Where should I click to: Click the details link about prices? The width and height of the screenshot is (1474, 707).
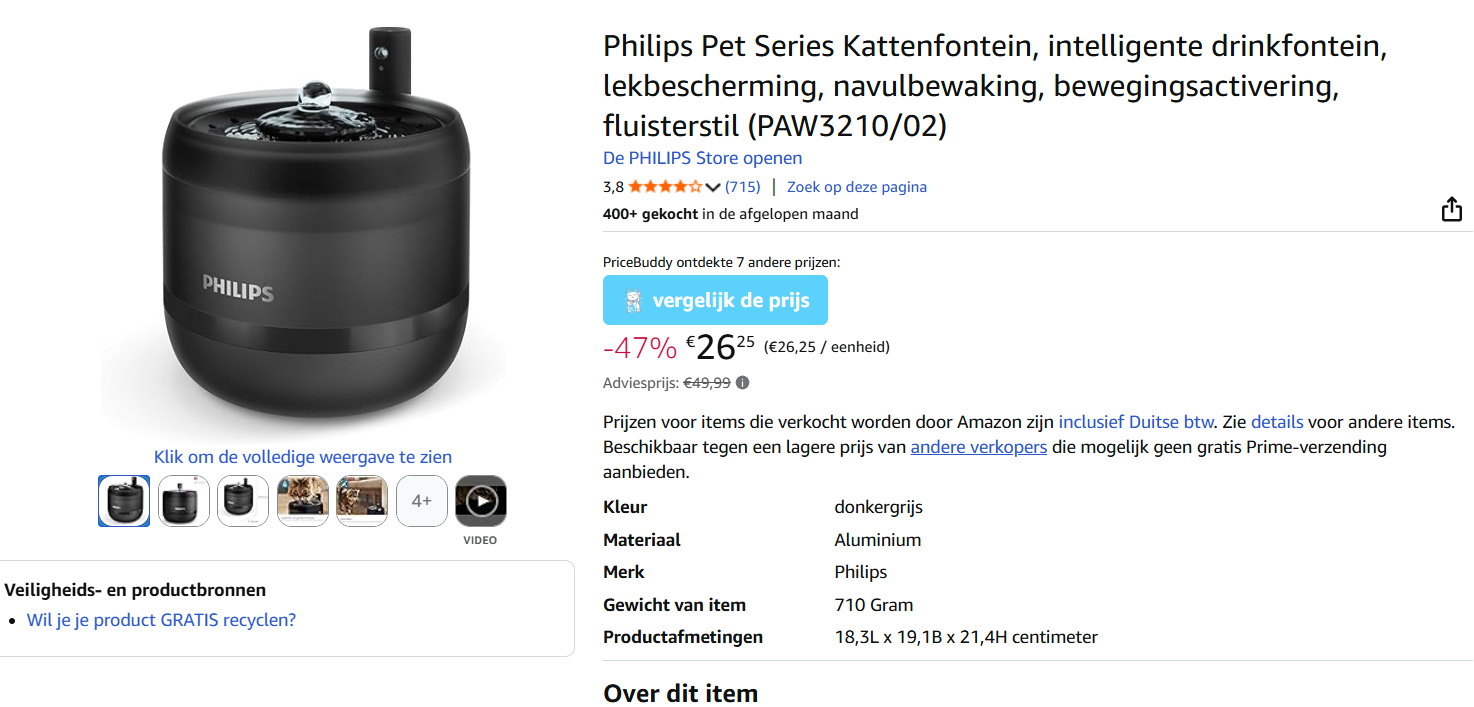click(1276, 421)
